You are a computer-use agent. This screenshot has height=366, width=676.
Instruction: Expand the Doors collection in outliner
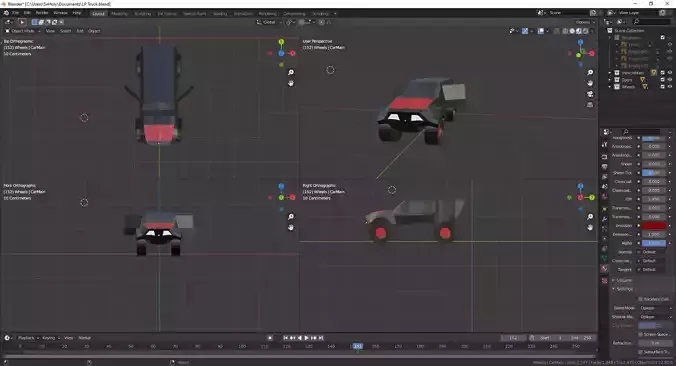(x=610, y=80)
